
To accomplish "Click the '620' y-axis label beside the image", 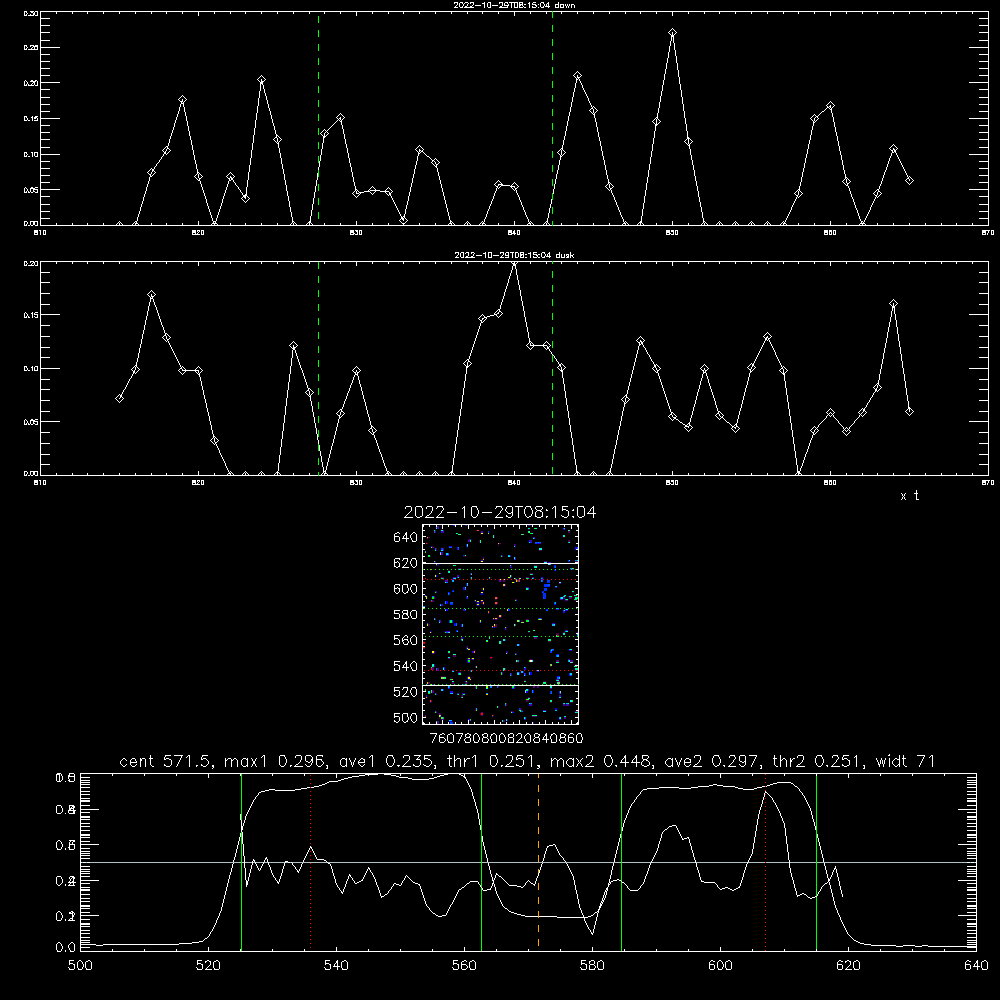I will click(x=406, y=563).
